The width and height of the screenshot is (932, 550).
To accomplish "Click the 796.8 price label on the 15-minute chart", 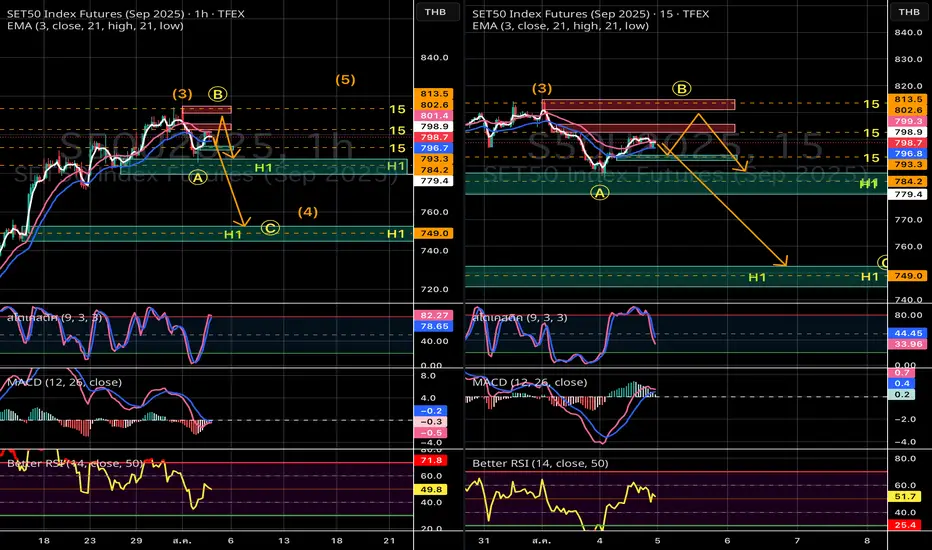I will 907,153.
